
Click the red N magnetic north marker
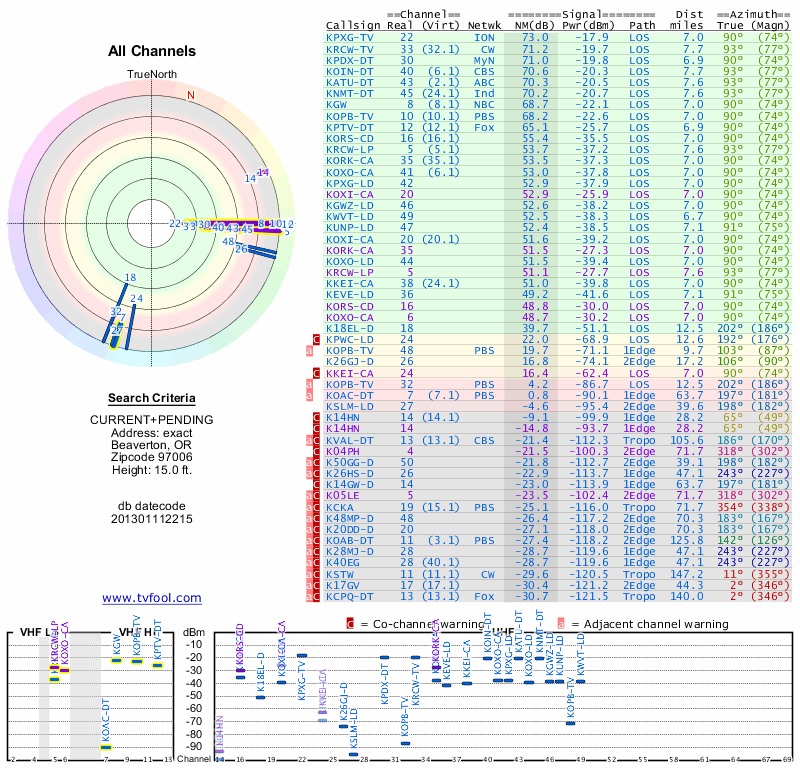(191, 95)
